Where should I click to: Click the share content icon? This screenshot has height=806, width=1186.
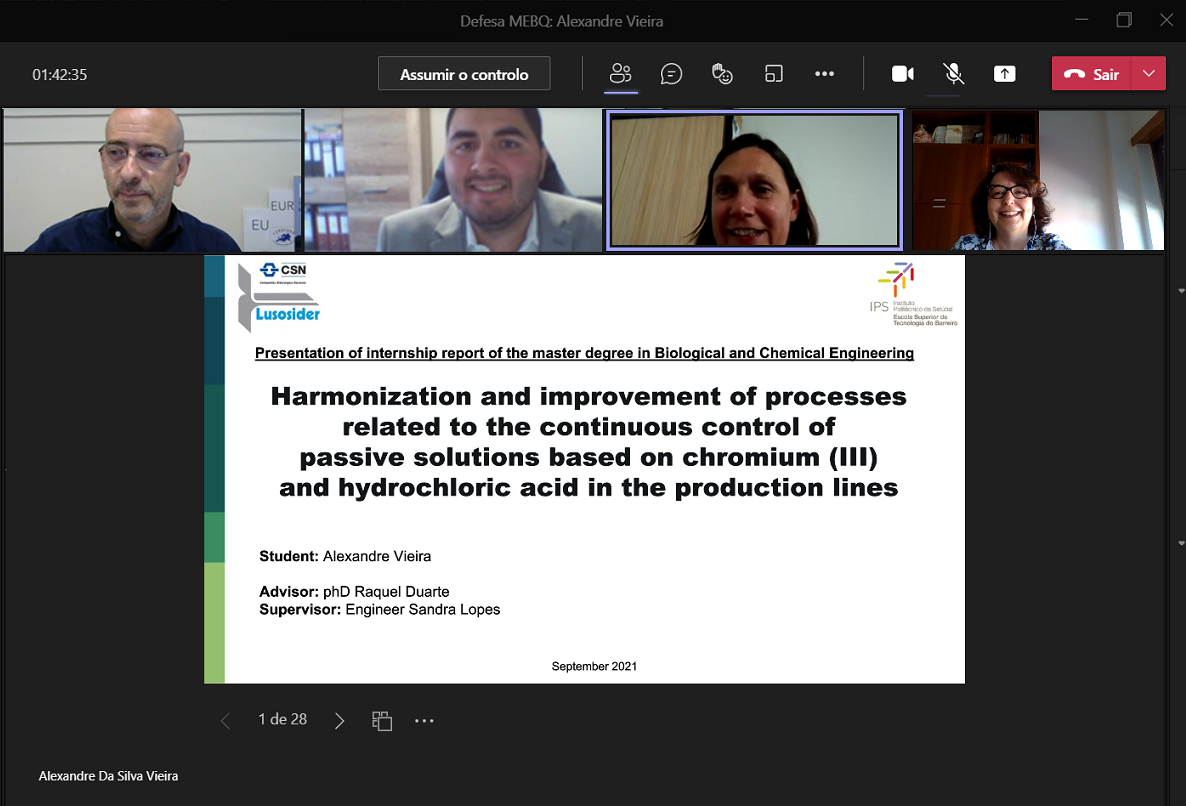[1004, 74]
